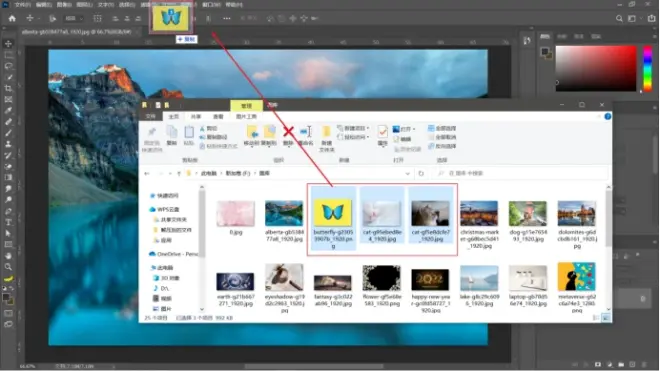Click Select all in Explorer ribbon
Viewport: 660px width, 371px height.
(x=442, y=128)
